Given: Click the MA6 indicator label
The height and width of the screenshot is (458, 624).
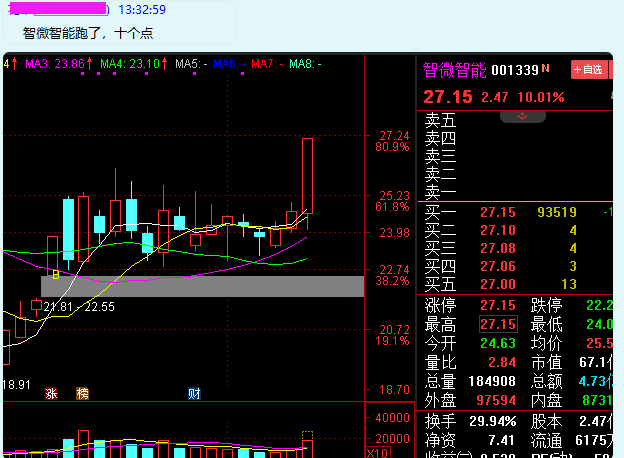Looking at the screenshot, I should [229, 64].
